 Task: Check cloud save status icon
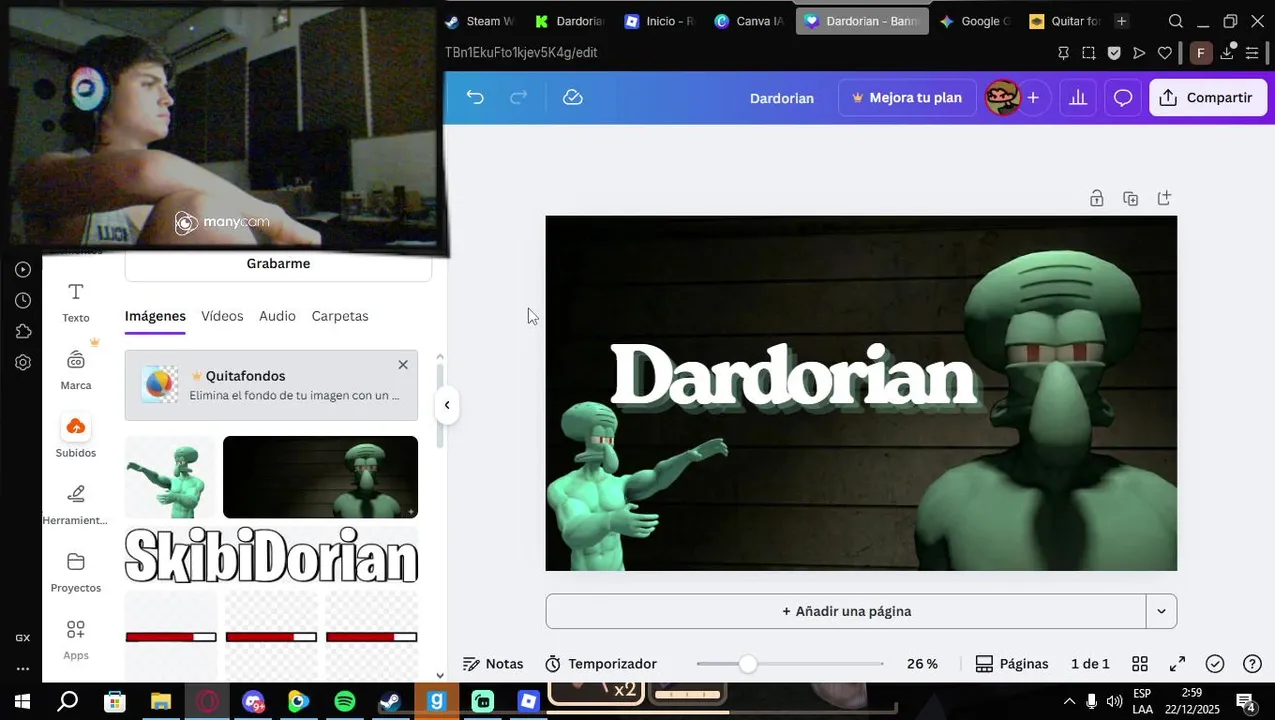pos(573,97)
